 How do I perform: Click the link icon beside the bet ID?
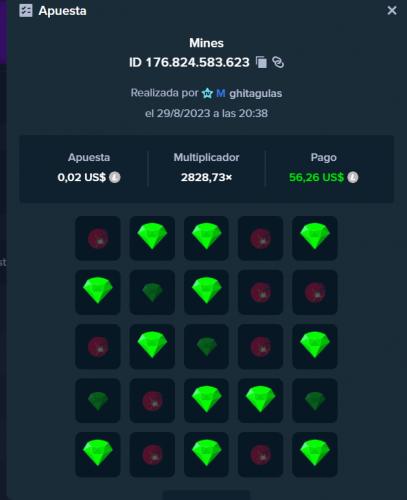[278, 62]
